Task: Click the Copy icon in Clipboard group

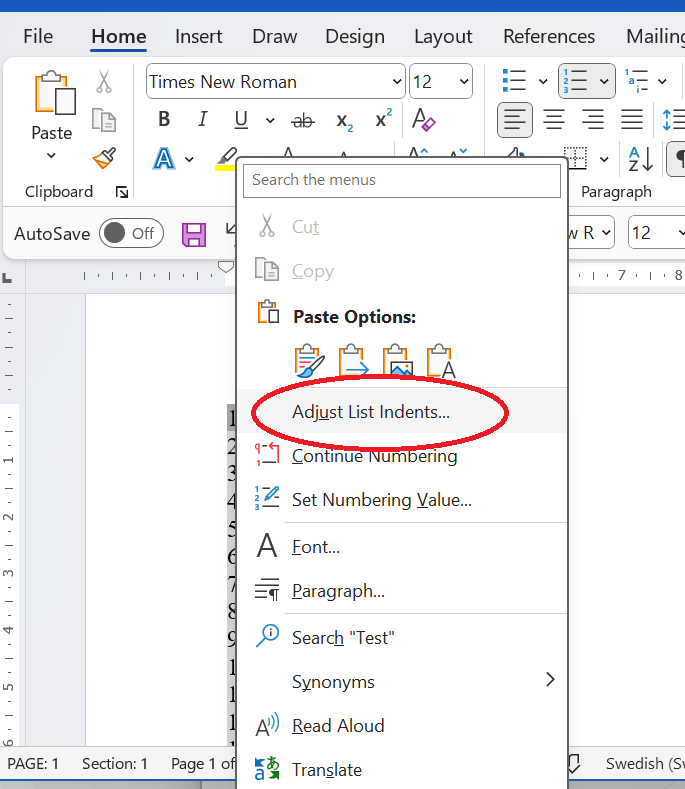Action: 104,120
